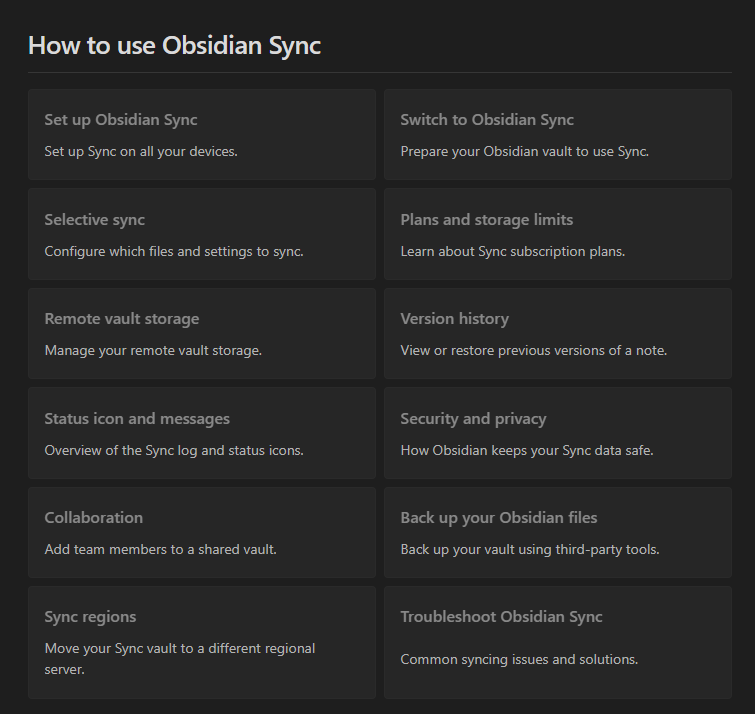The height and width of the screenshot is (714, 755).
Task: Click 'How Obsidian keeps your Sync data safe'
Action: [x=527, y=451]
